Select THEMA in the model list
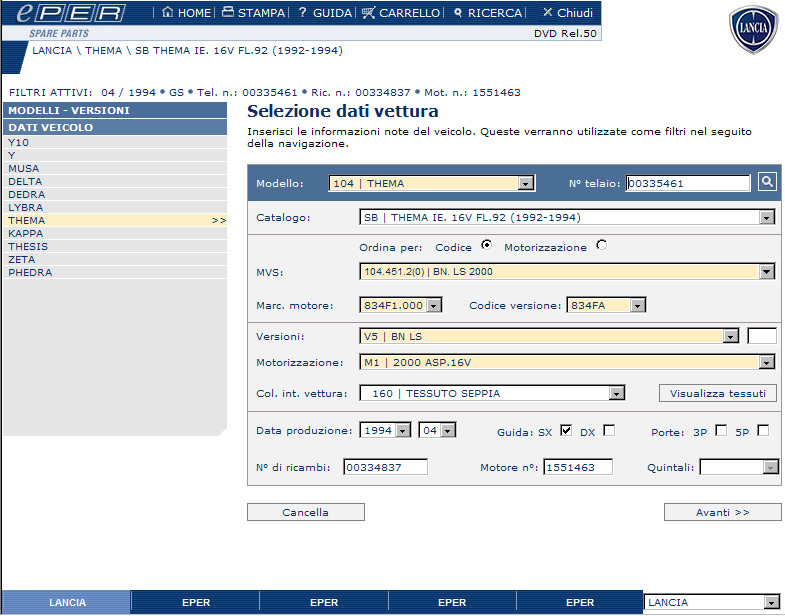 115,220
